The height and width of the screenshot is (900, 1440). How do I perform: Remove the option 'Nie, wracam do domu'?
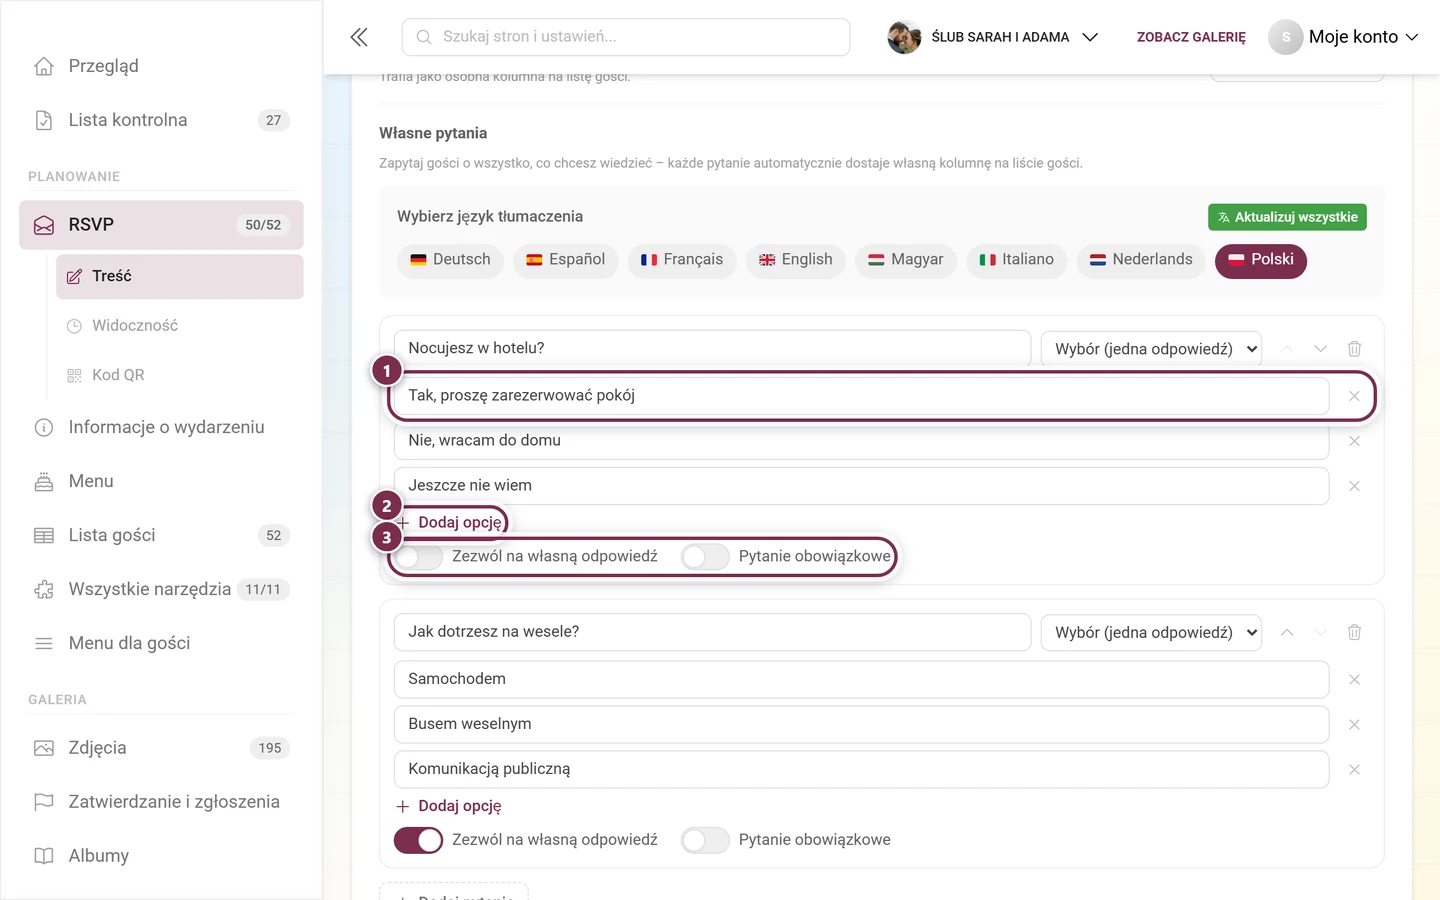coord(1354,441)
